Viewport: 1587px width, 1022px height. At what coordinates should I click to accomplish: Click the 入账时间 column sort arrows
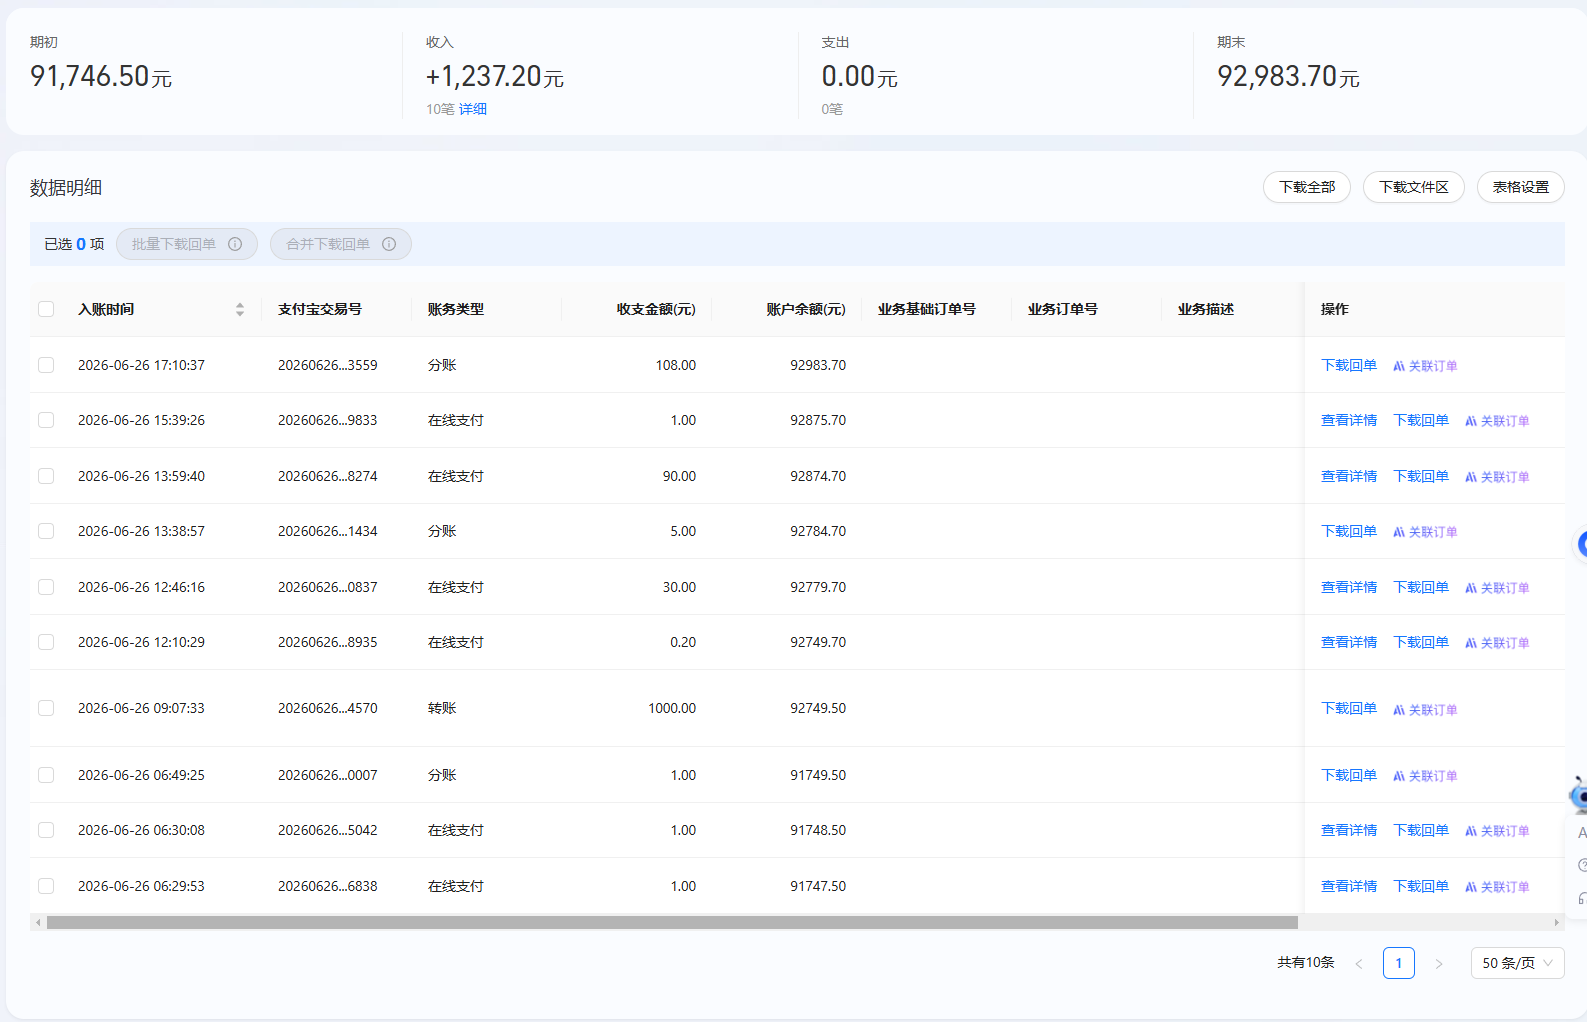click(x=240, y=310)
